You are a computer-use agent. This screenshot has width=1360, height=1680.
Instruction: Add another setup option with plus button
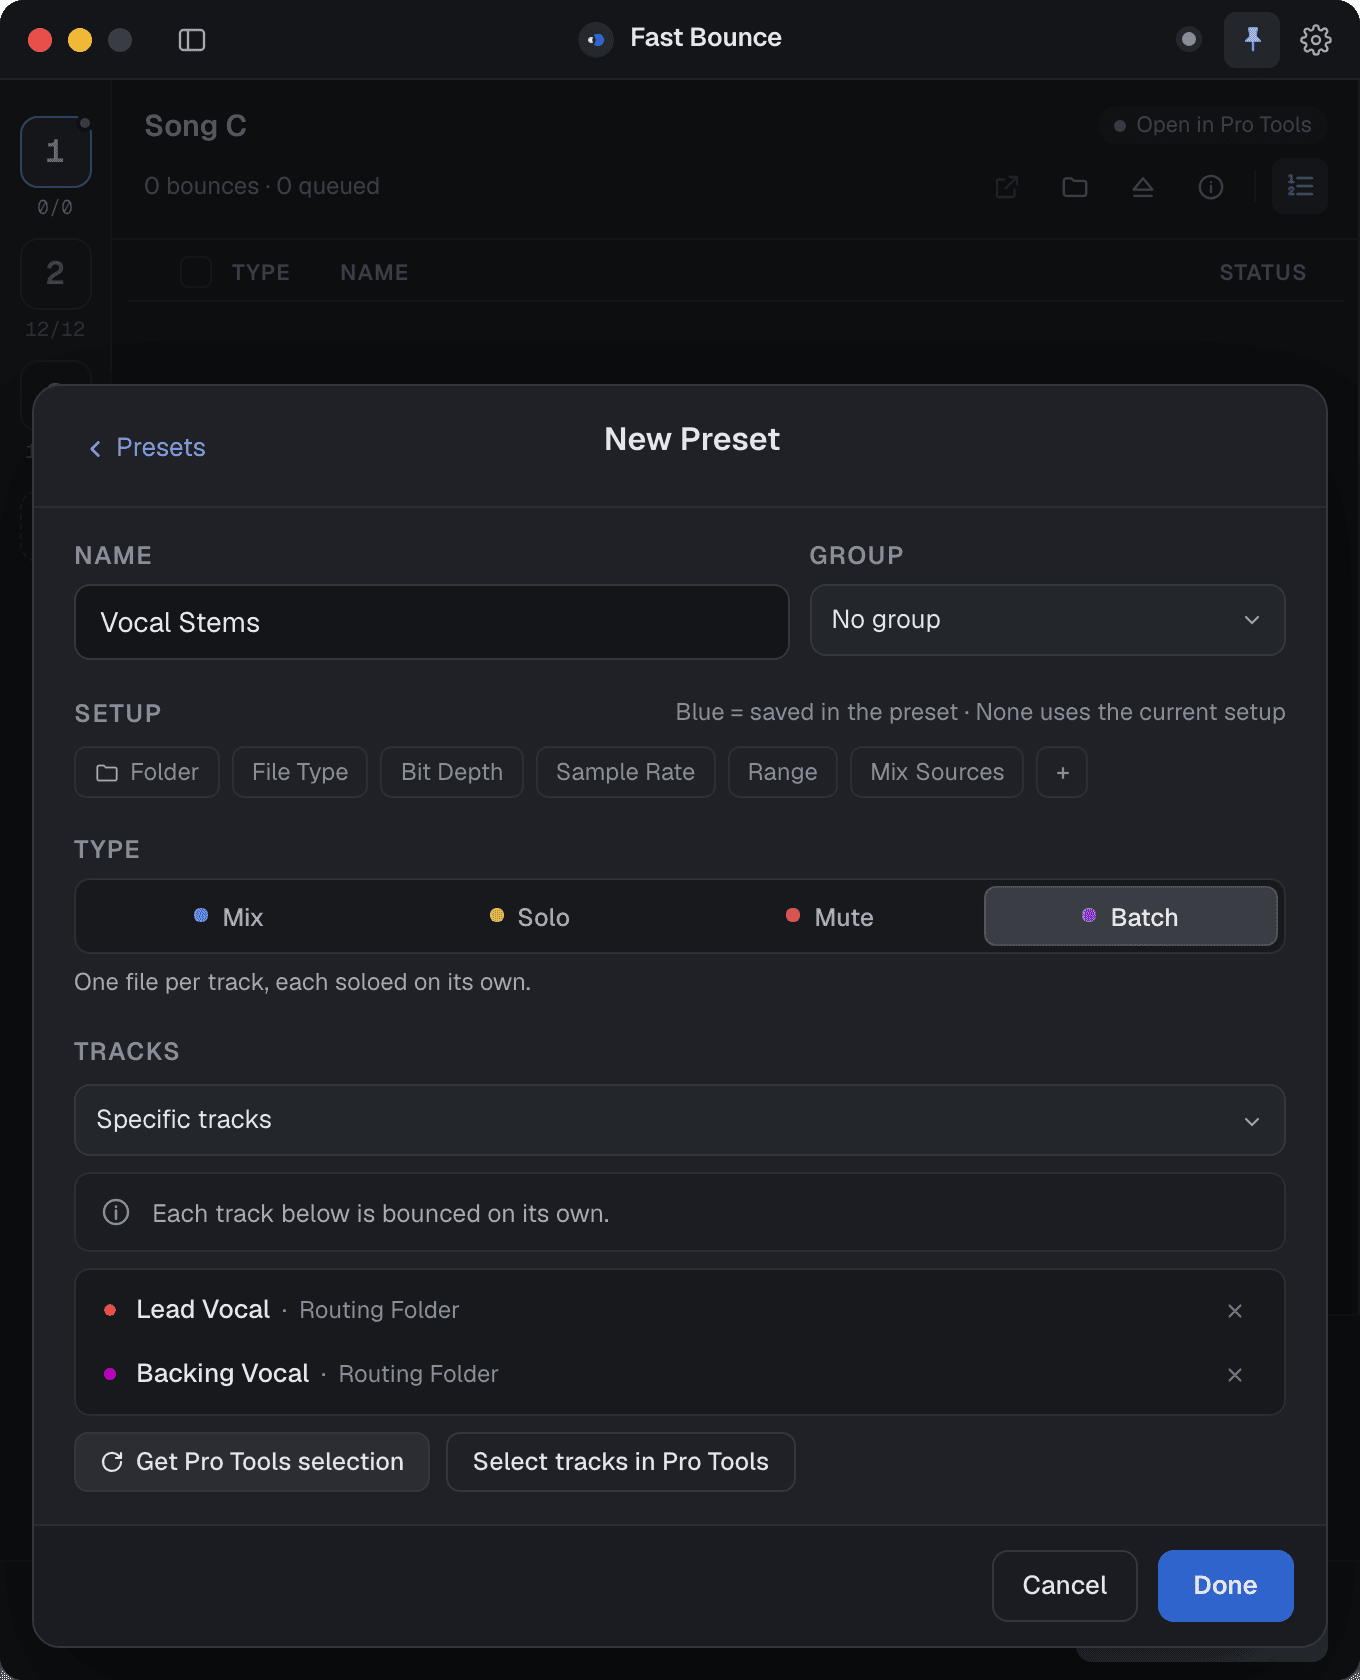pyautogui.click(x=1062, y=772)
